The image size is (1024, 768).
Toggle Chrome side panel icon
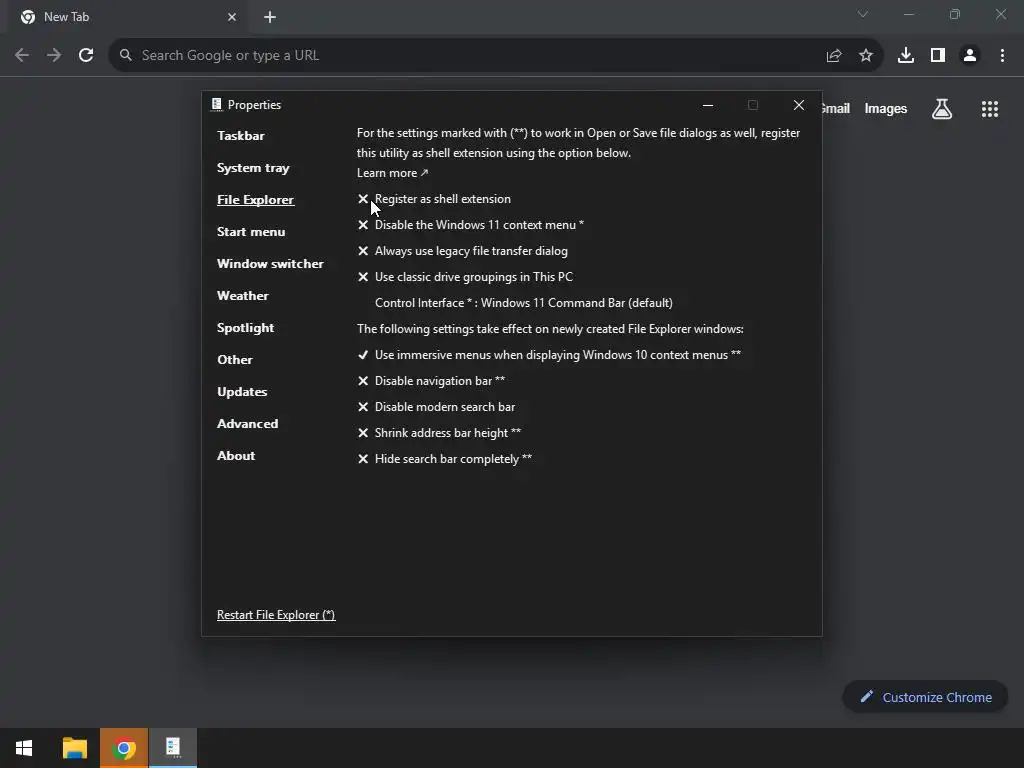coord(937,55)
